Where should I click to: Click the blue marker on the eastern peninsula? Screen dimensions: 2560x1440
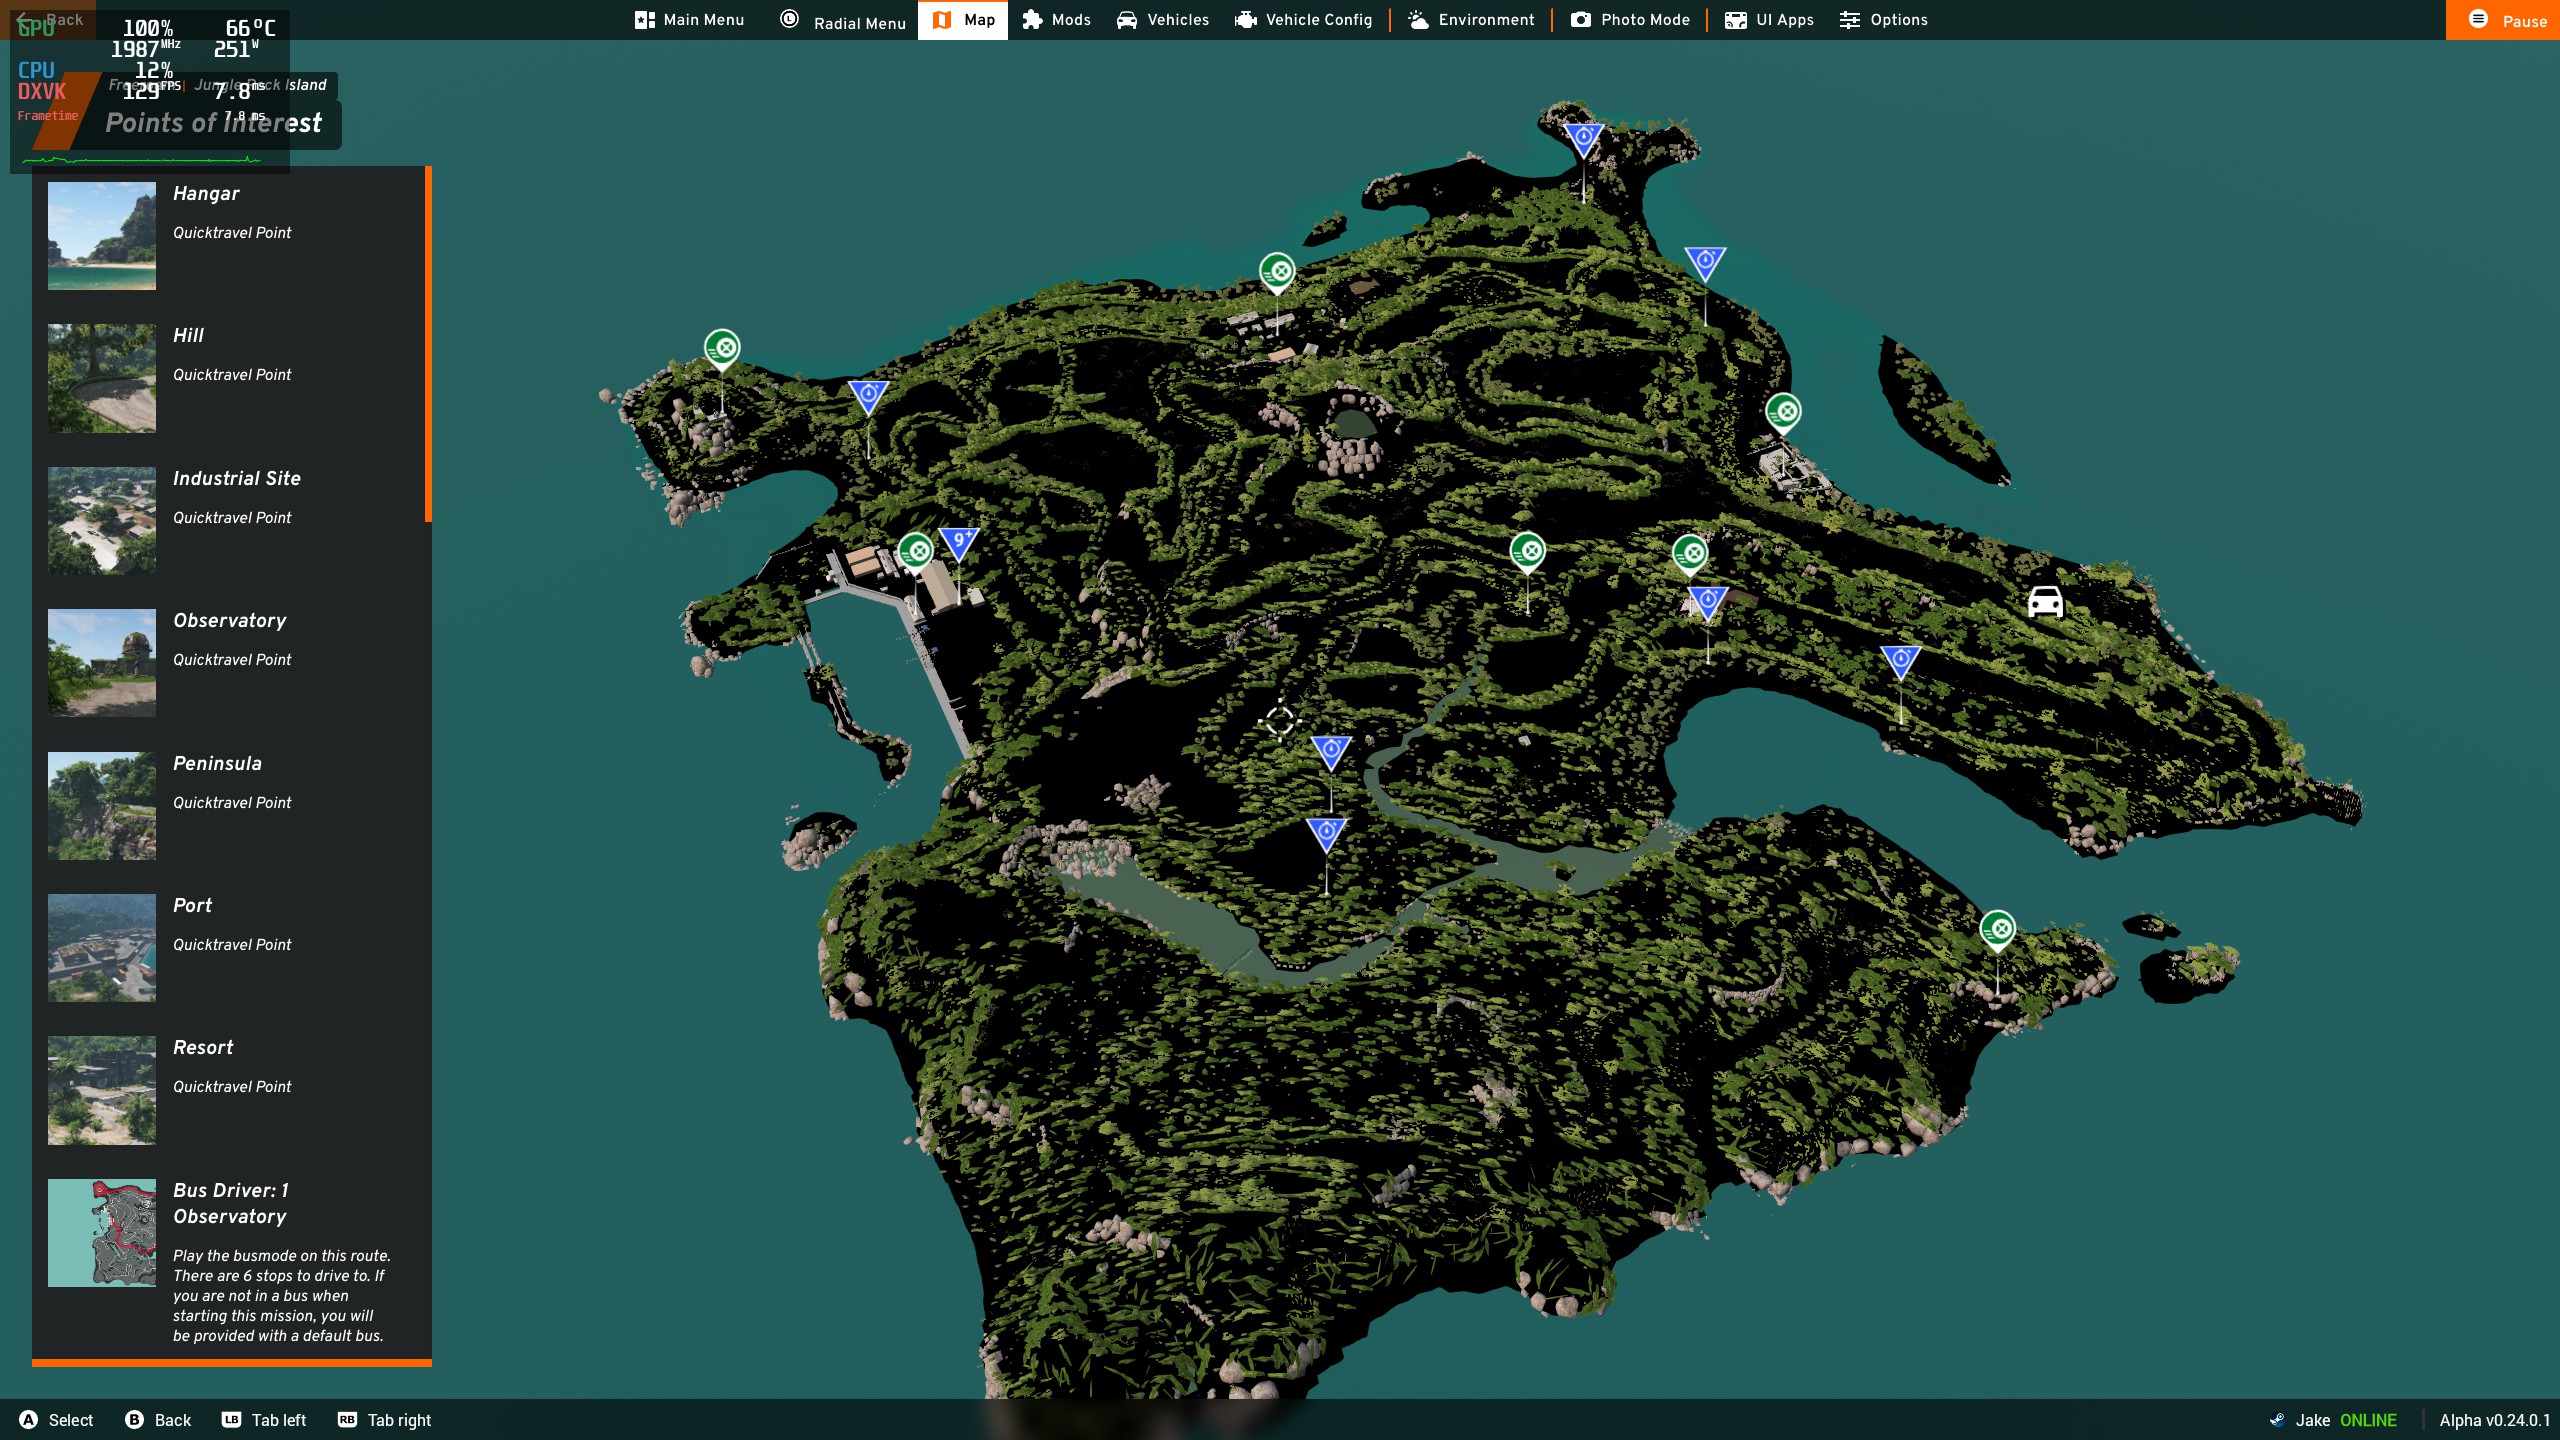[1901, 663]
